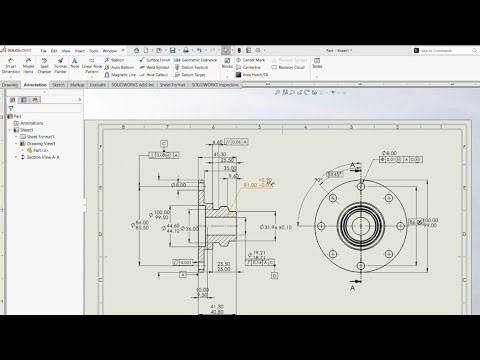The height and width of the screenshot is (360, 480).
Task: Activate the Format Painter tool
Action: pos(60,65)
